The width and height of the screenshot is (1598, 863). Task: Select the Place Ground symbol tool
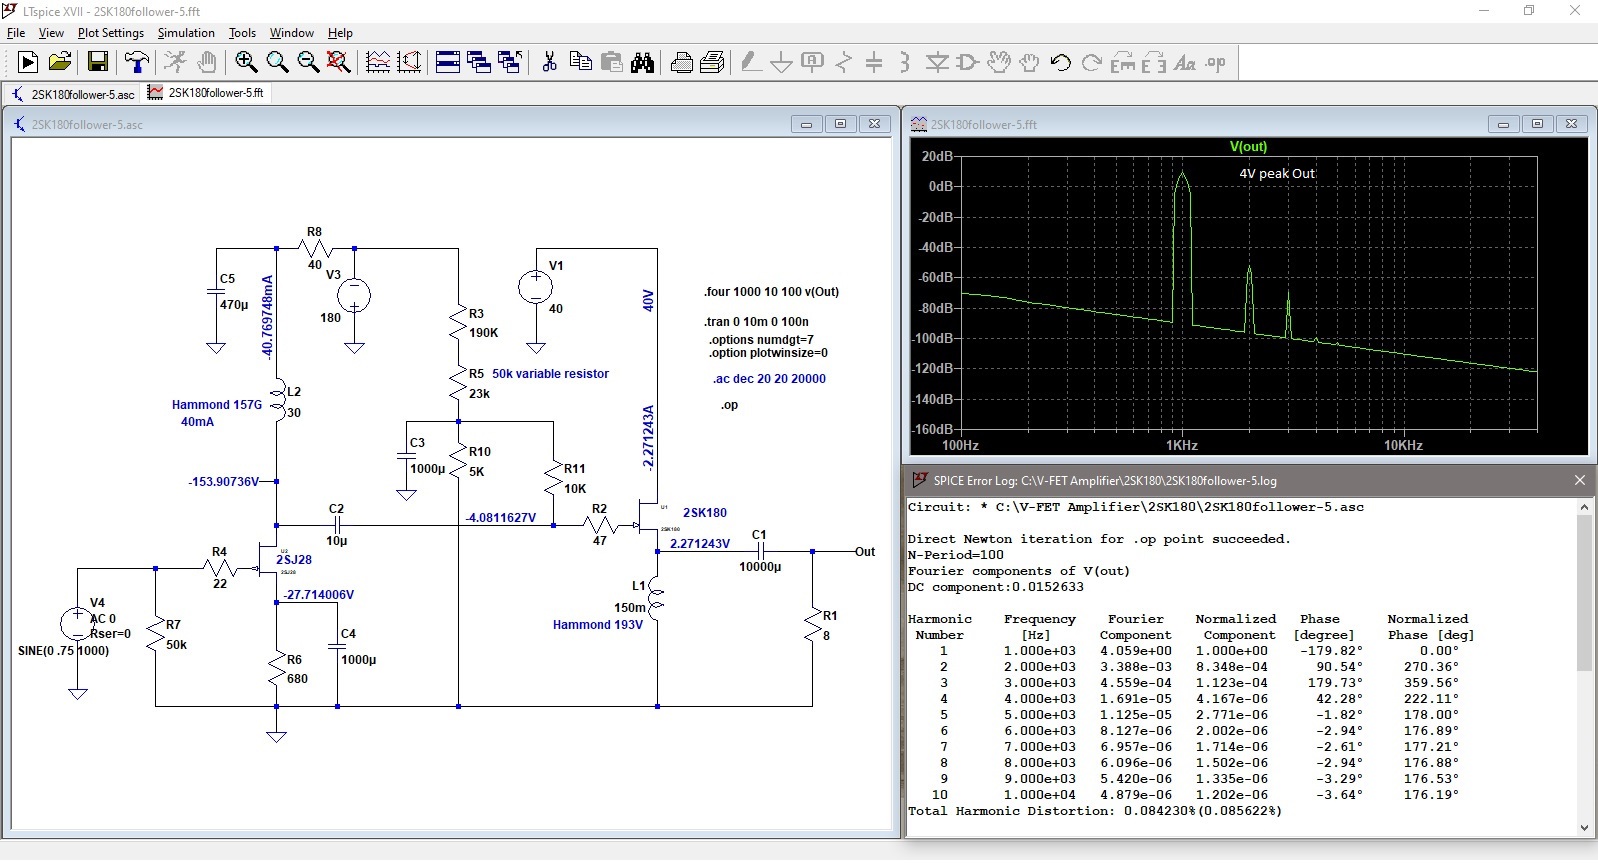click(781, 62)
